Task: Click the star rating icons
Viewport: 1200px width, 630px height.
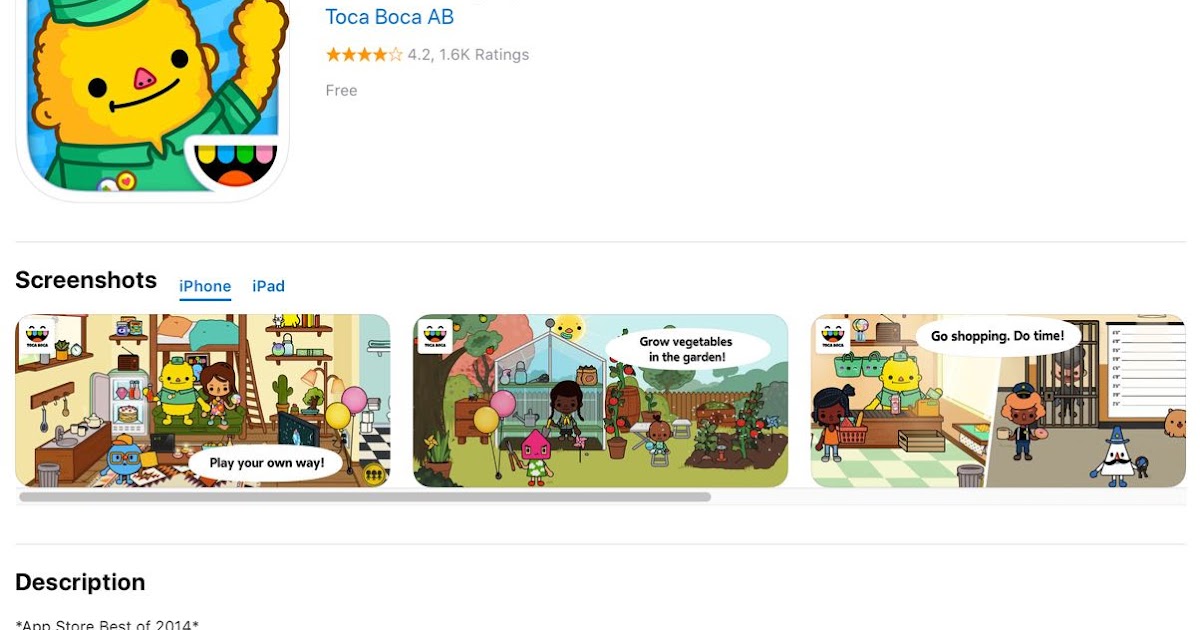Action: (x=364, y=55)
